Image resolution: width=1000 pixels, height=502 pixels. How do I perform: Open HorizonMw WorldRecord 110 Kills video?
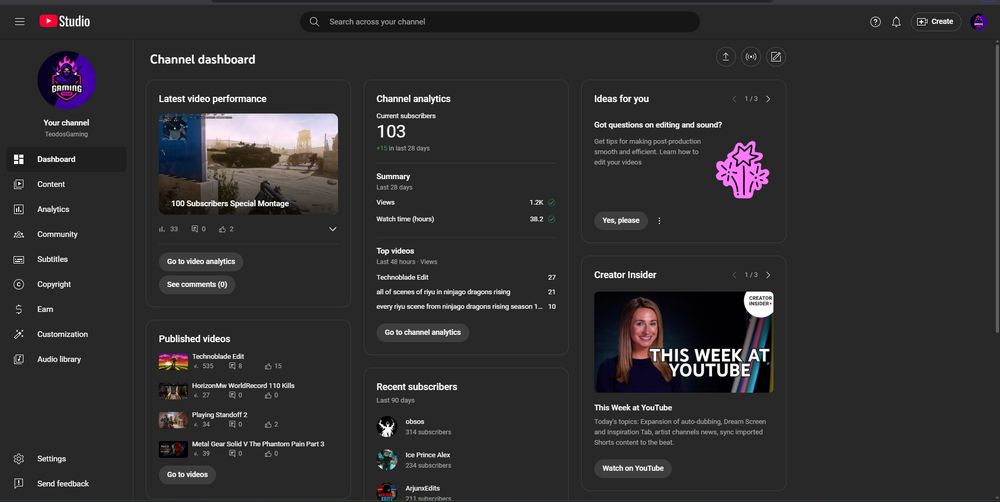[x=243, y=386]
